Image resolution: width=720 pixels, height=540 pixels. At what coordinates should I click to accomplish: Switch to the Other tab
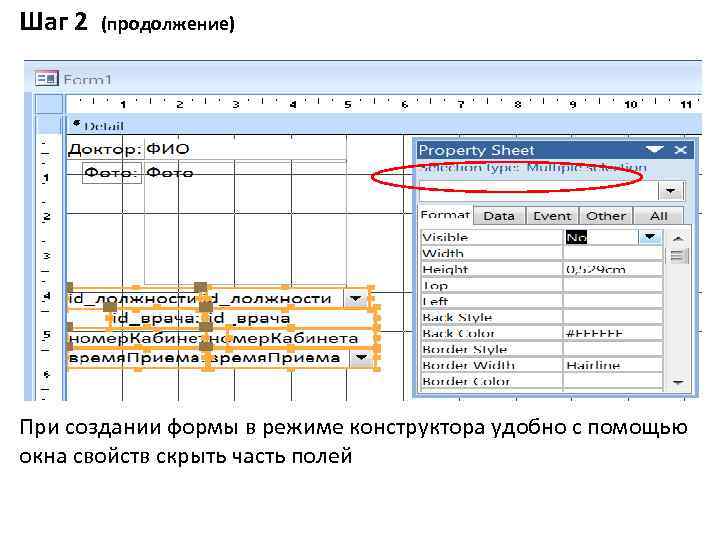(606, 216)
